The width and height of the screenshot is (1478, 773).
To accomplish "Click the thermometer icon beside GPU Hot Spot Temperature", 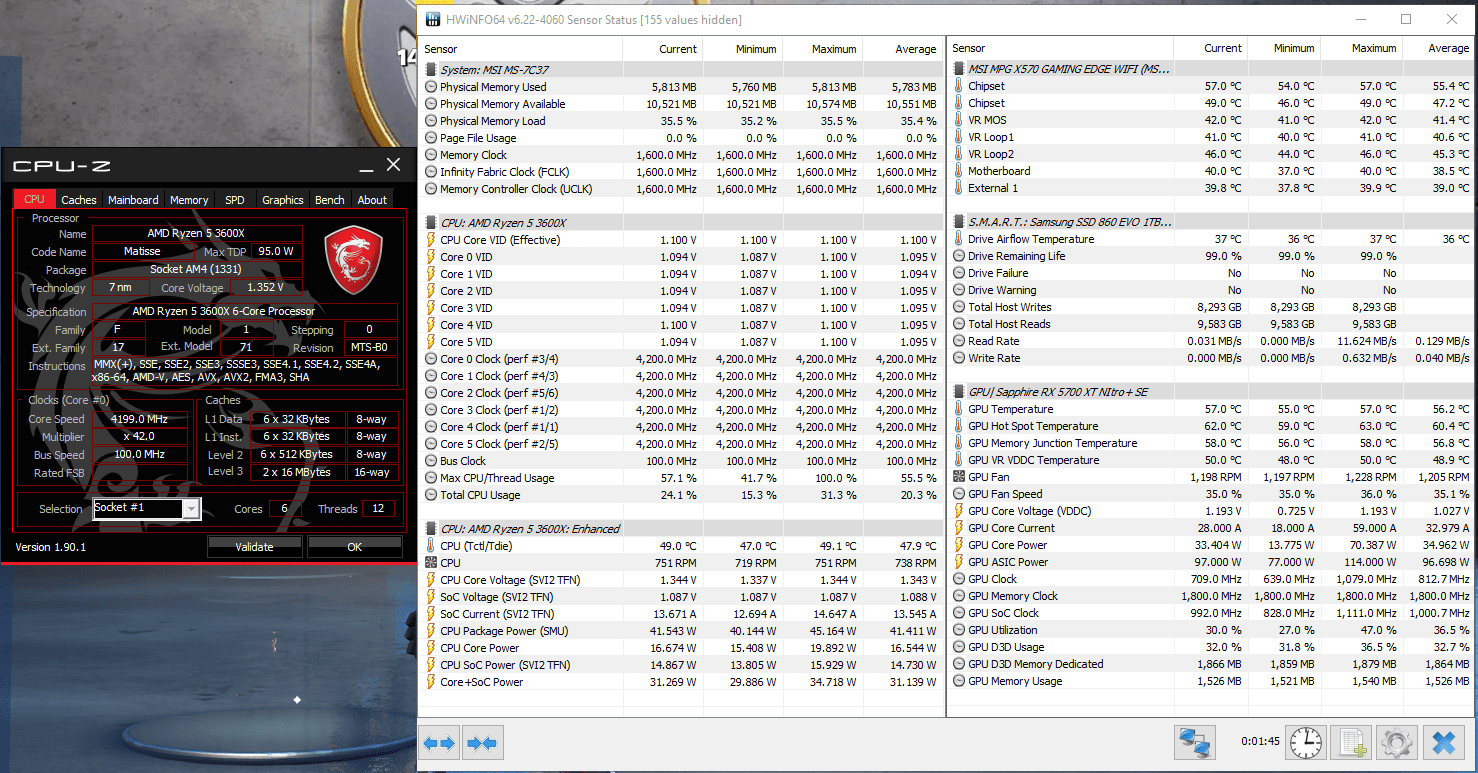I will (x=959, y=426).
